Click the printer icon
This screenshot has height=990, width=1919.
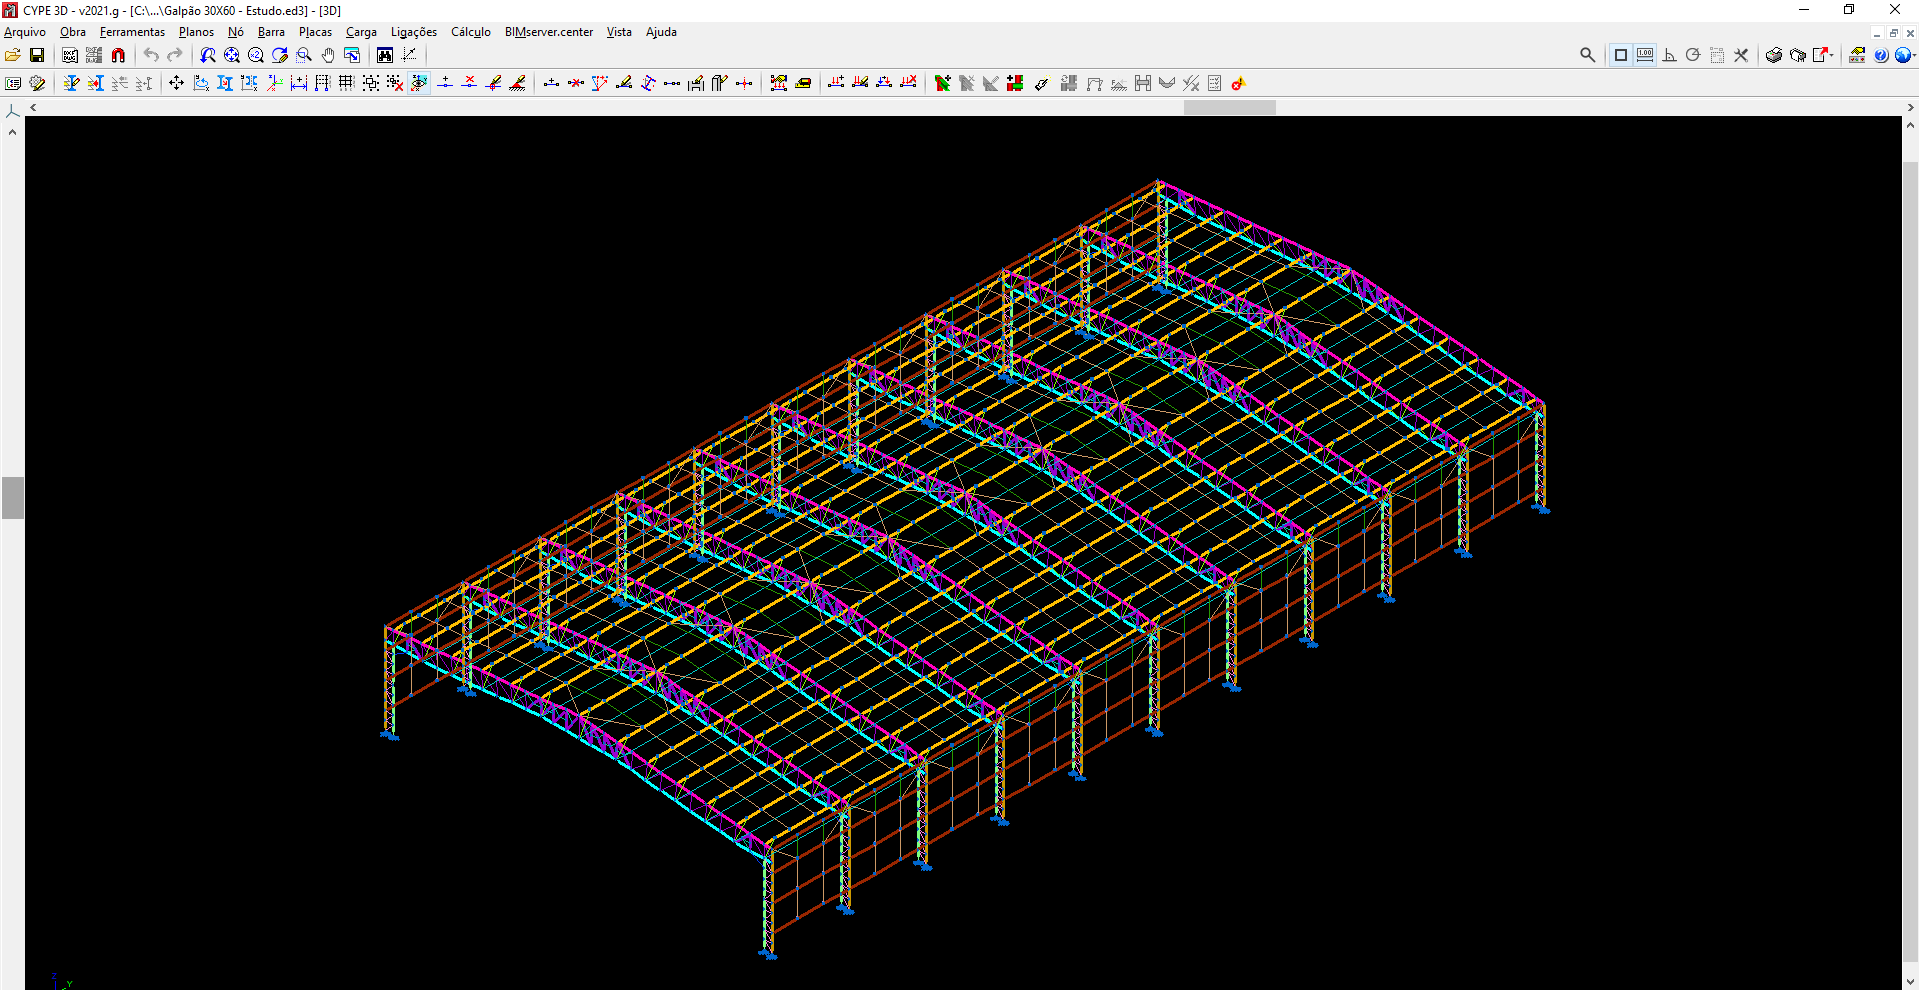point(1773,55)
